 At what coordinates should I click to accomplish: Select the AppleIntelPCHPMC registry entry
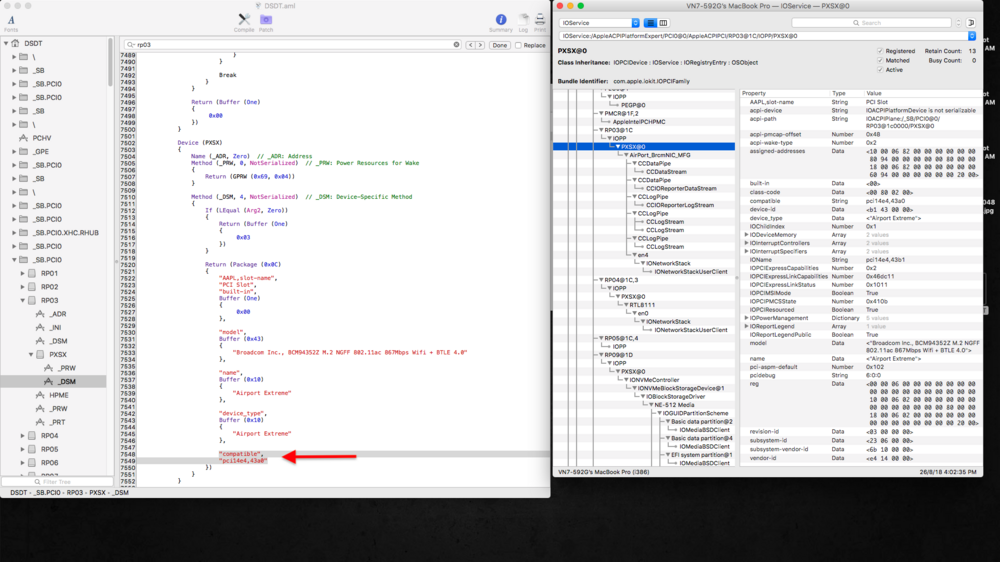pos(638,122)
